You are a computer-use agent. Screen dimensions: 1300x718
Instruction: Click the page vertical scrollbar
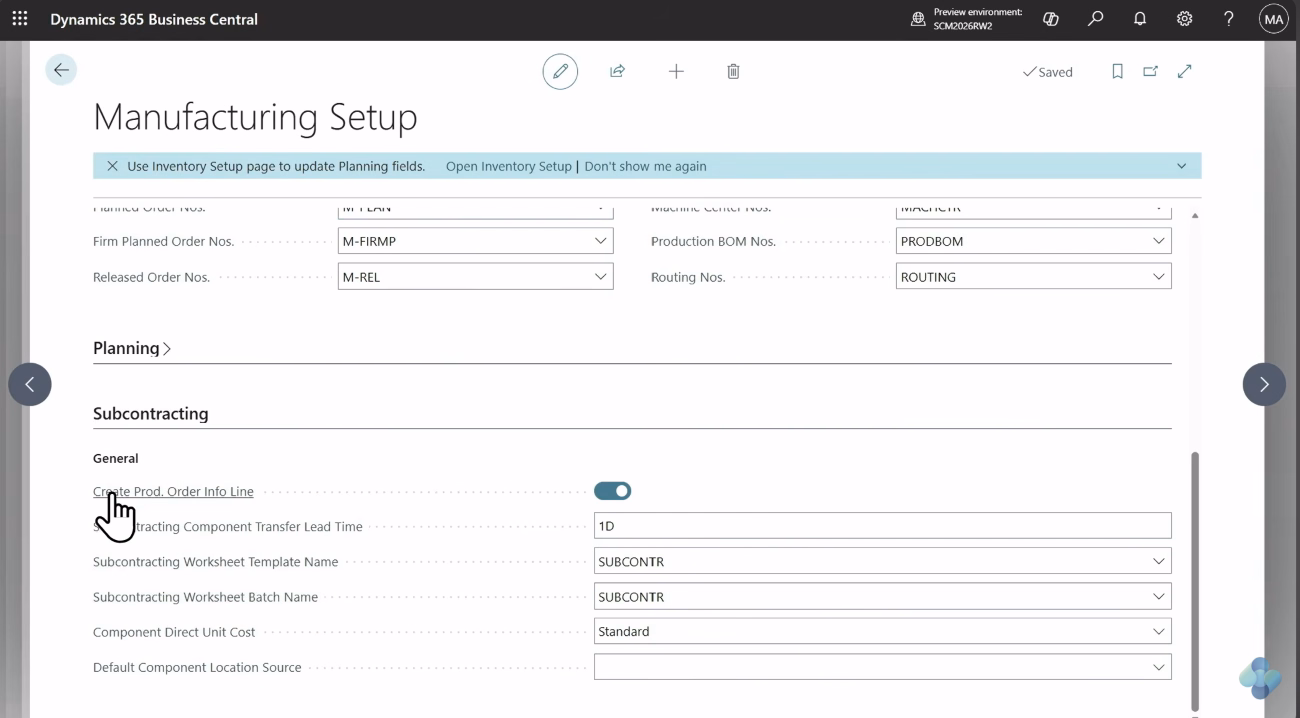tap(1195, 580)
